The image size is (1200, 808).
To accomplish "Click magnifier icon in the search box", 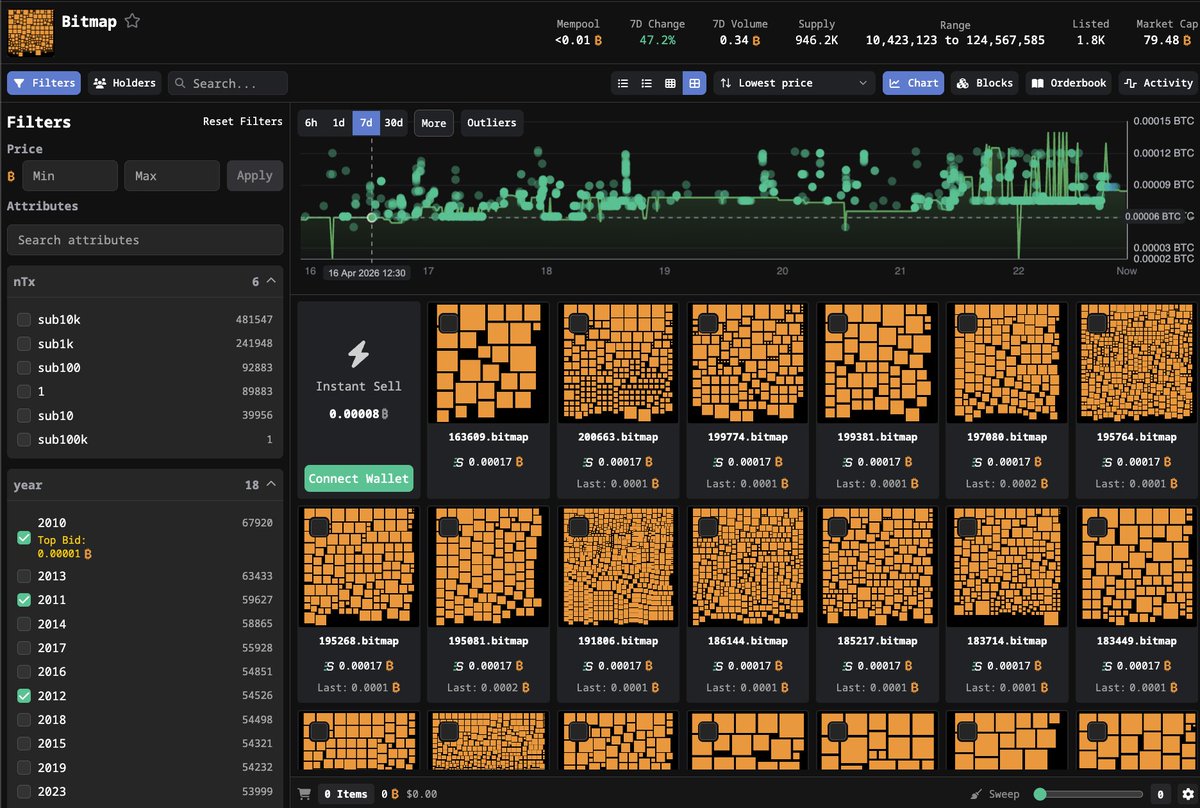I will tap(180, 83).
